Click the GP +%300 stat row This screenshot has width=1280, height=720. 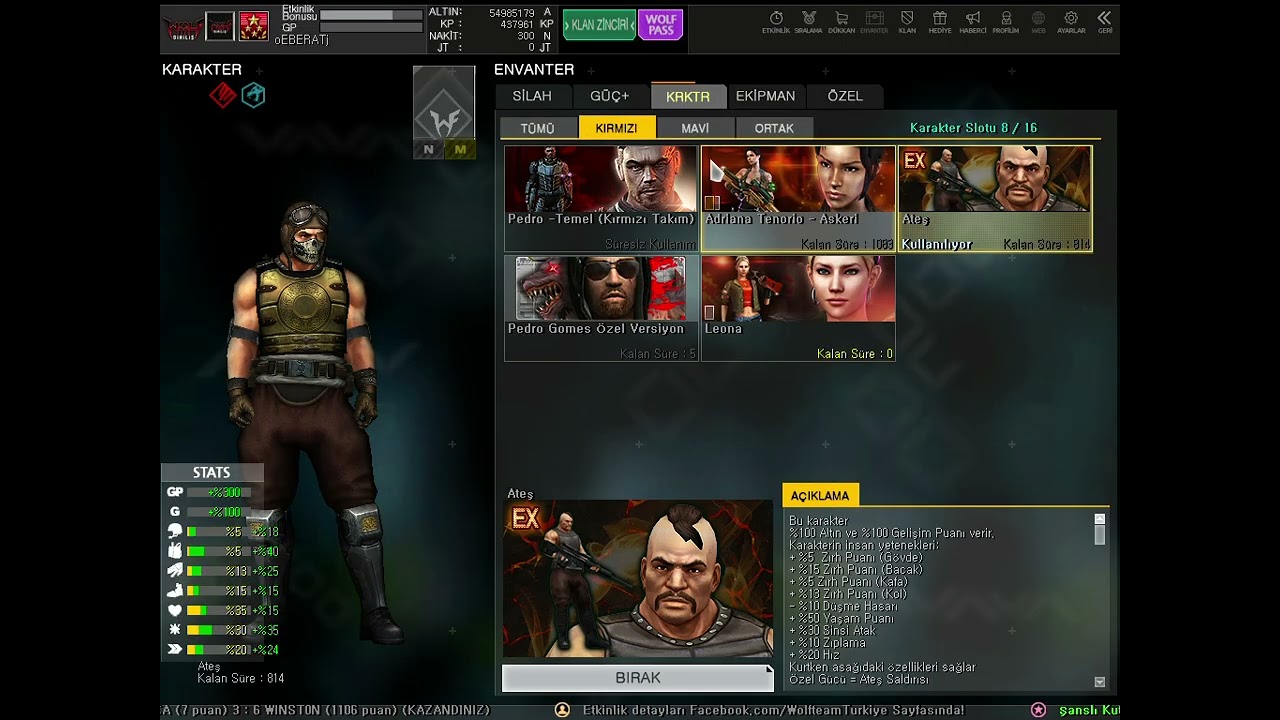tap(212, 492)
